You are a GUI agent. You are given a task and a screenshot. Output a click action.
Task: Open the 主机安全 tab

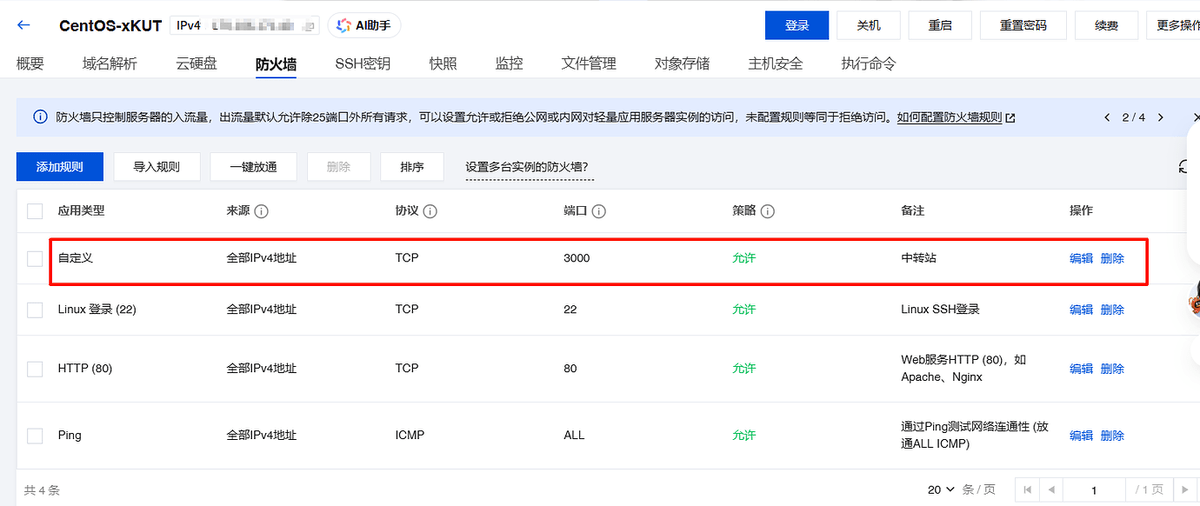[x=775, y=63]
